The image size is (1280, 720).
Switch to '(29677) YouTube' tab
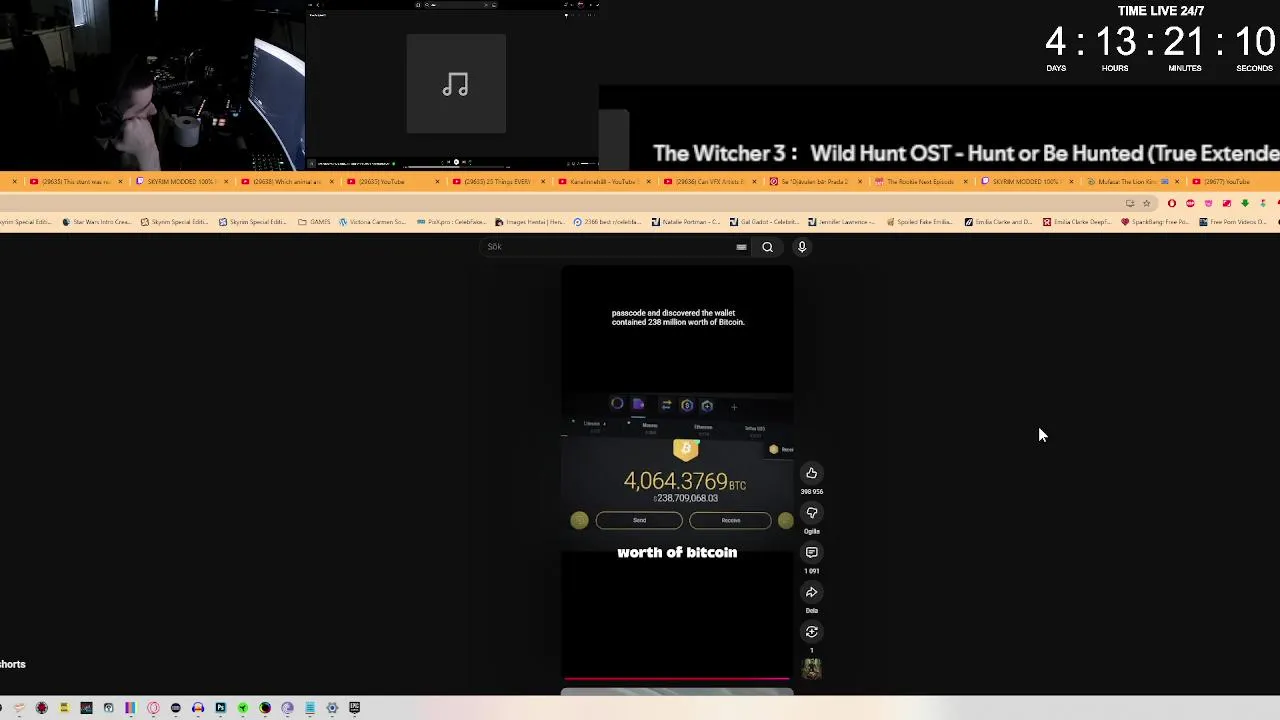tap(1228, 181)
